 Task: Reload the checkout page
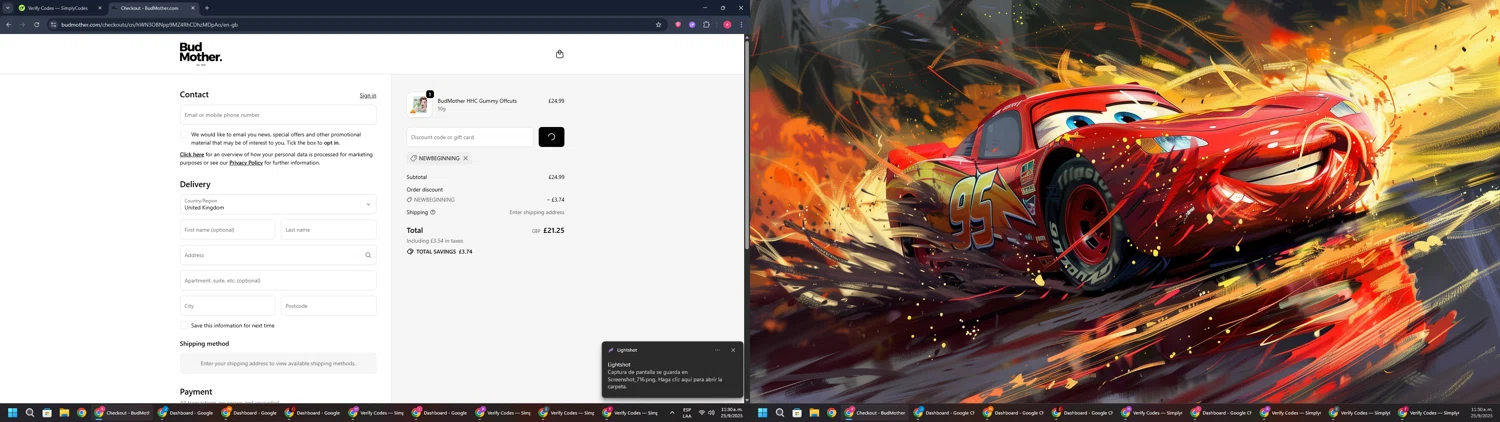click(36, 24)
